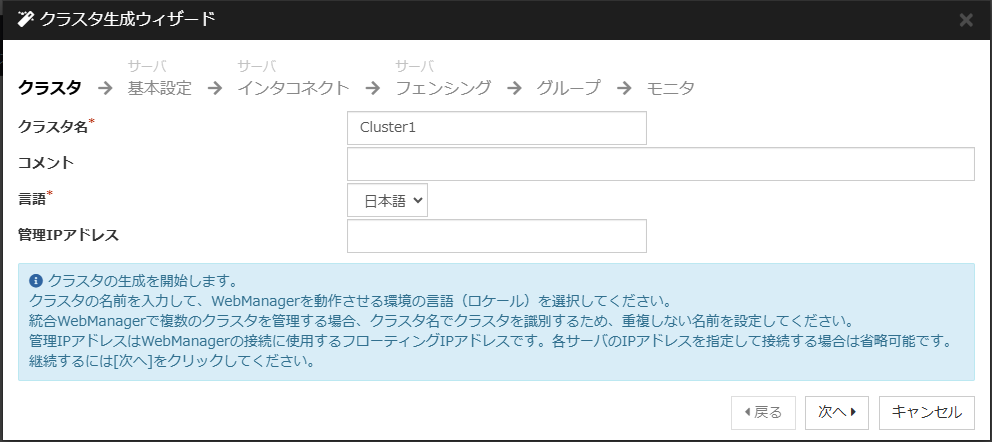Click the arrow icon after フェンシング step
The width and height of the screenshot is (992, 442).
click(514, 88)
